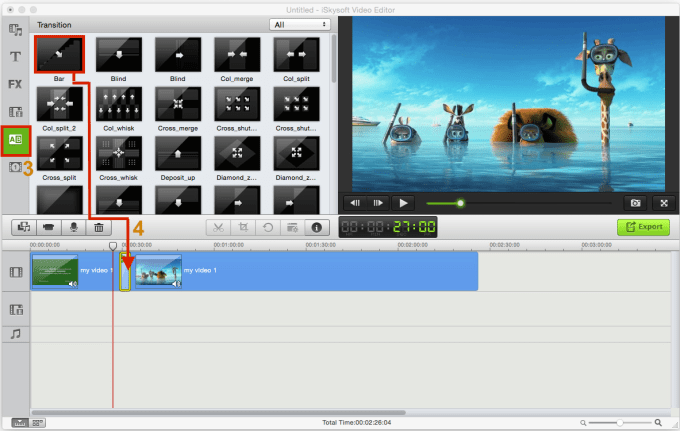Open the Media library sidebar tab
Screen dimensions: 680x431
[x=16, y=29]
